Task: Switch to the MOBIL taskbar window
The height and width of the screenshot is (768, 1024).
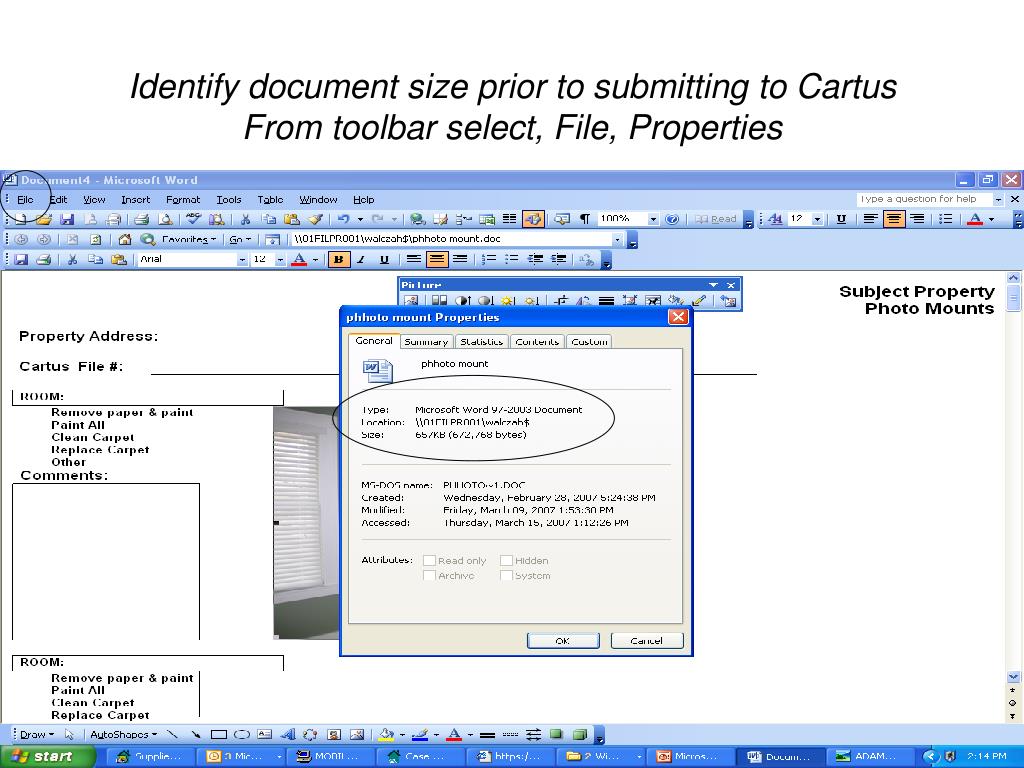Action: 331,756
